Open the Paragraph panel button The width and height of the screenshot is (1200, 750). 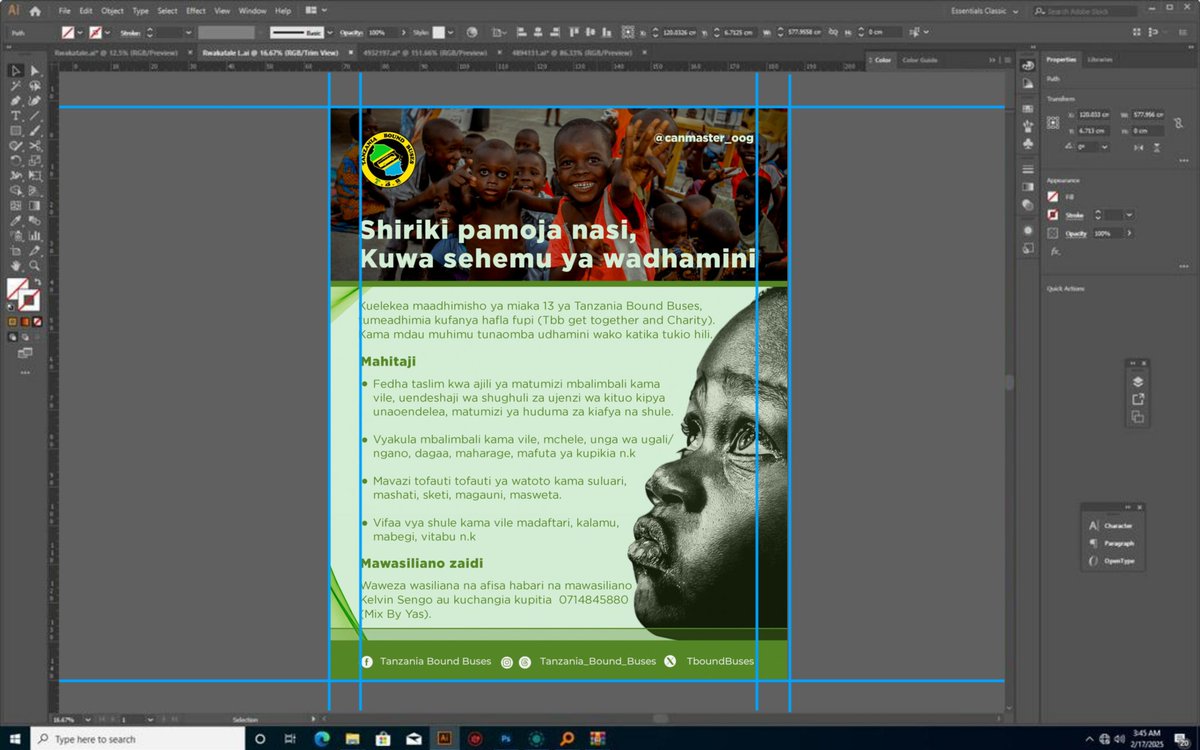pos(1112,543)
